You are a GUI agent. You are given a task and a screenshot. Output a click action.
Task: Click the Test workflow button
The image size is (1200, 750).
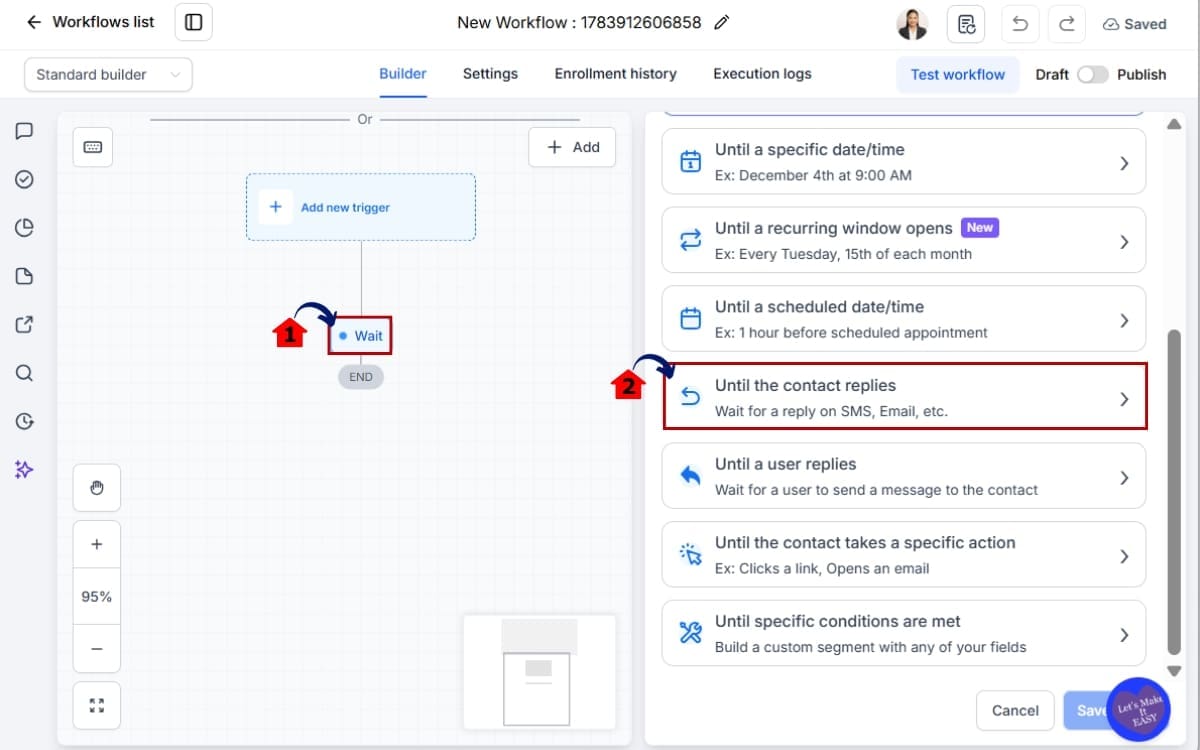958,74
